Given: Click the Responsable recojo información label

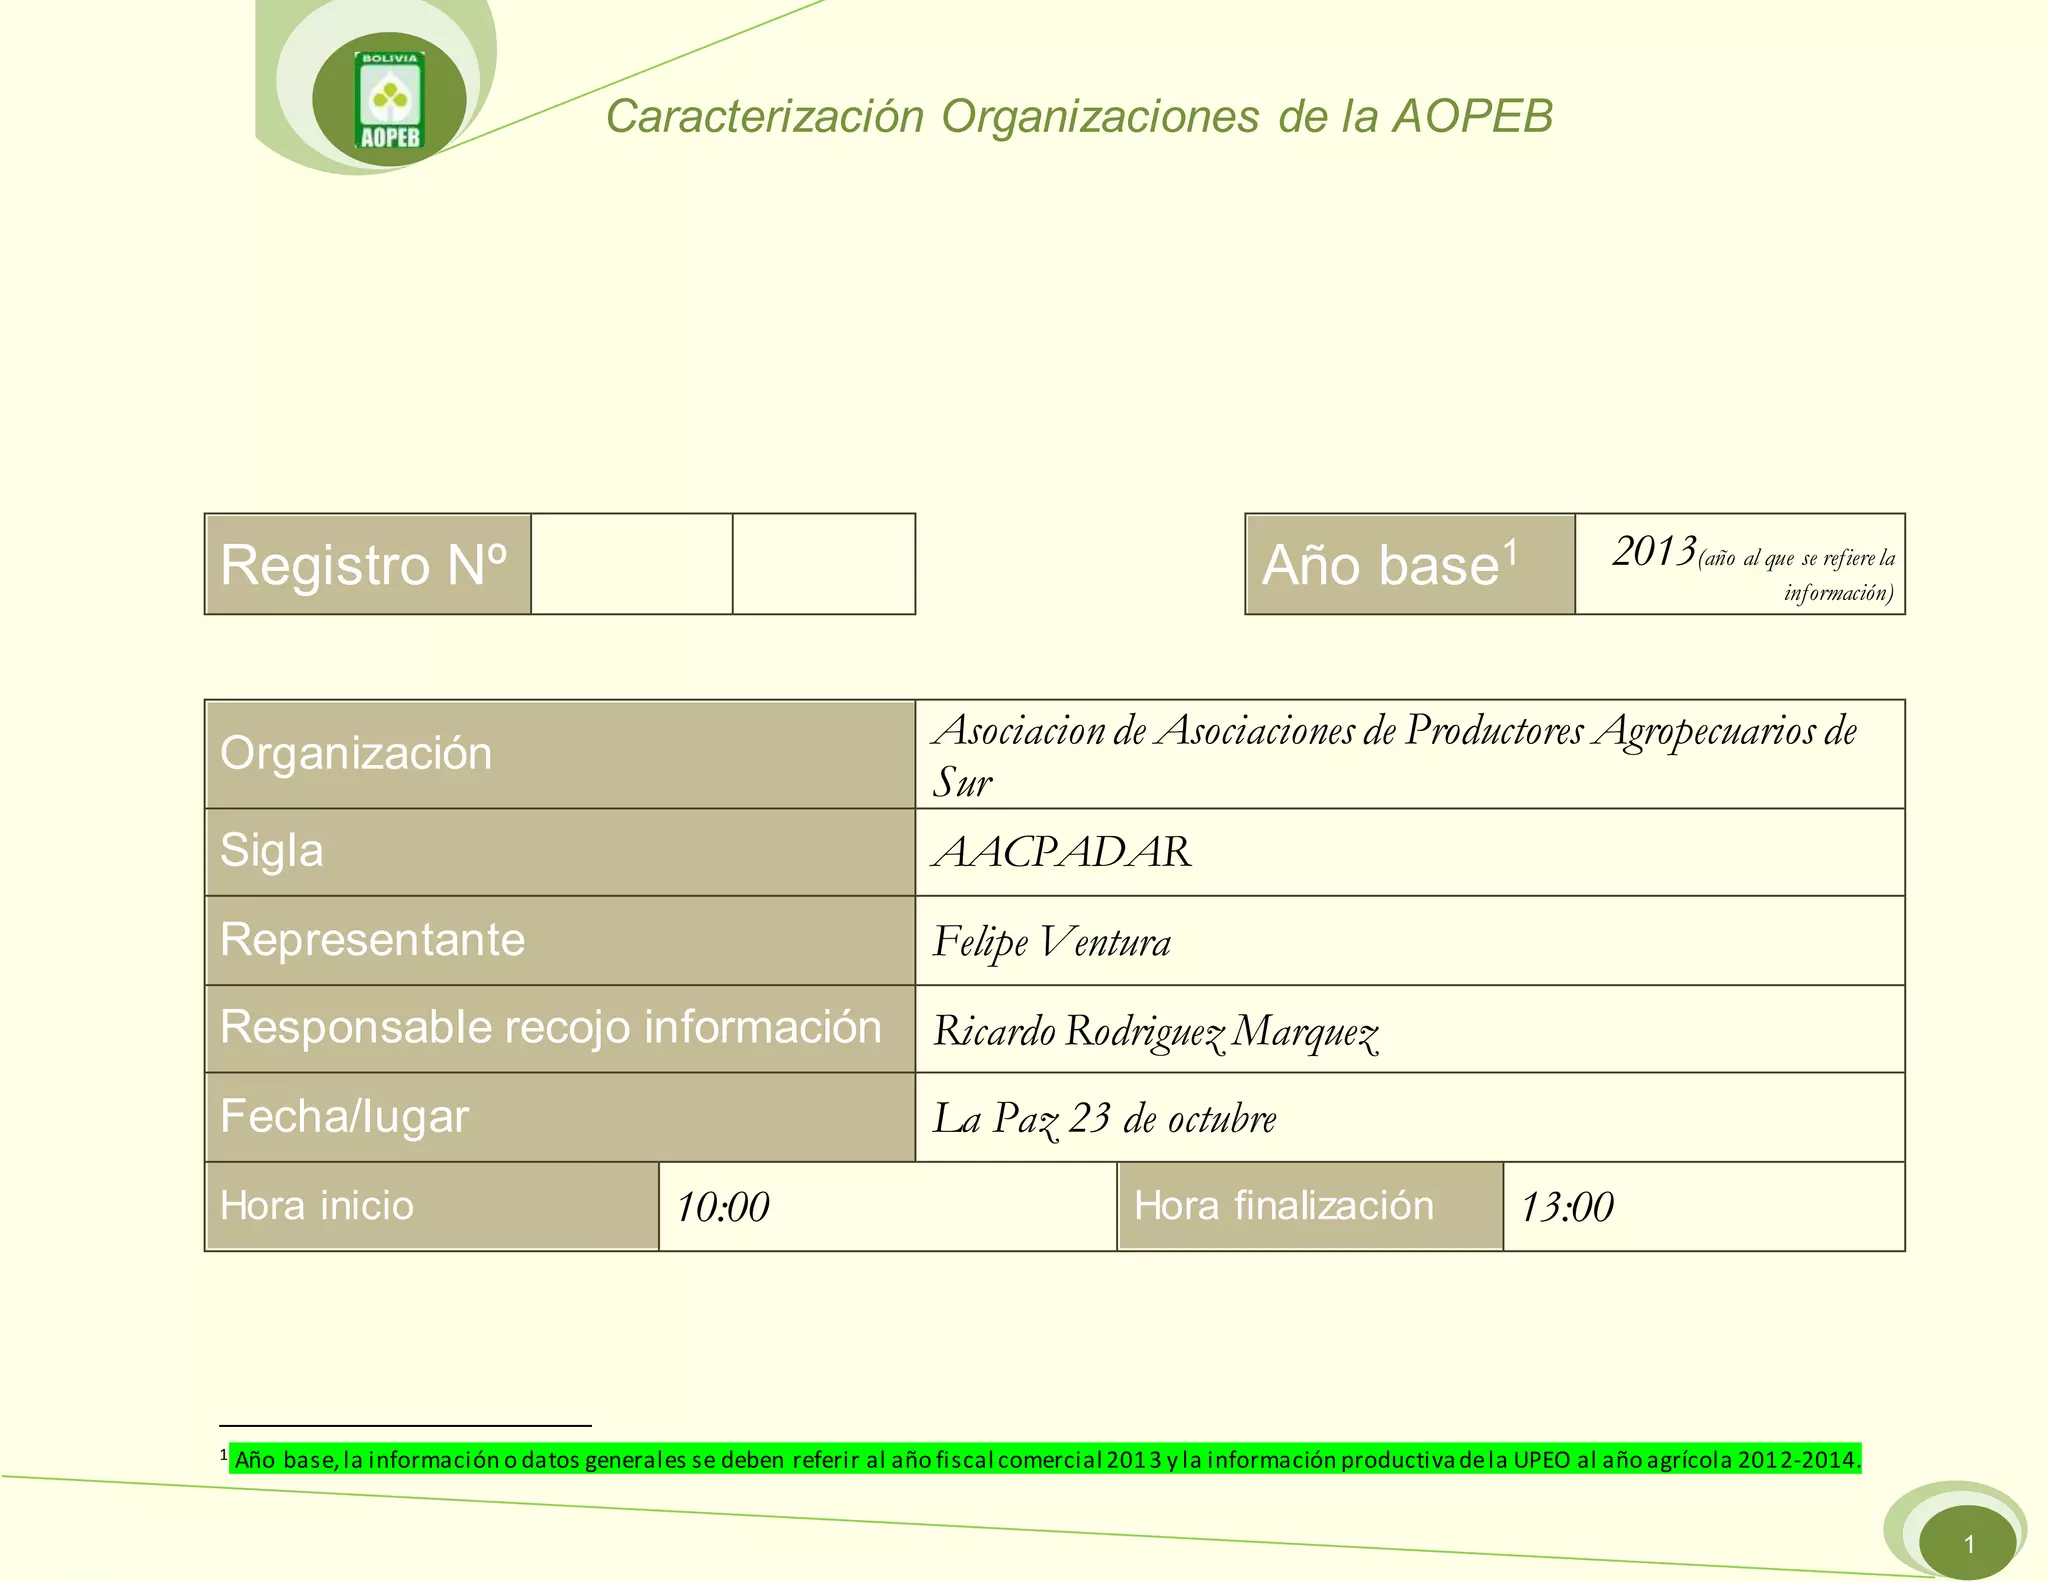Looking at the screenshot, I should pyautogui.click(x=551, y=1028).
